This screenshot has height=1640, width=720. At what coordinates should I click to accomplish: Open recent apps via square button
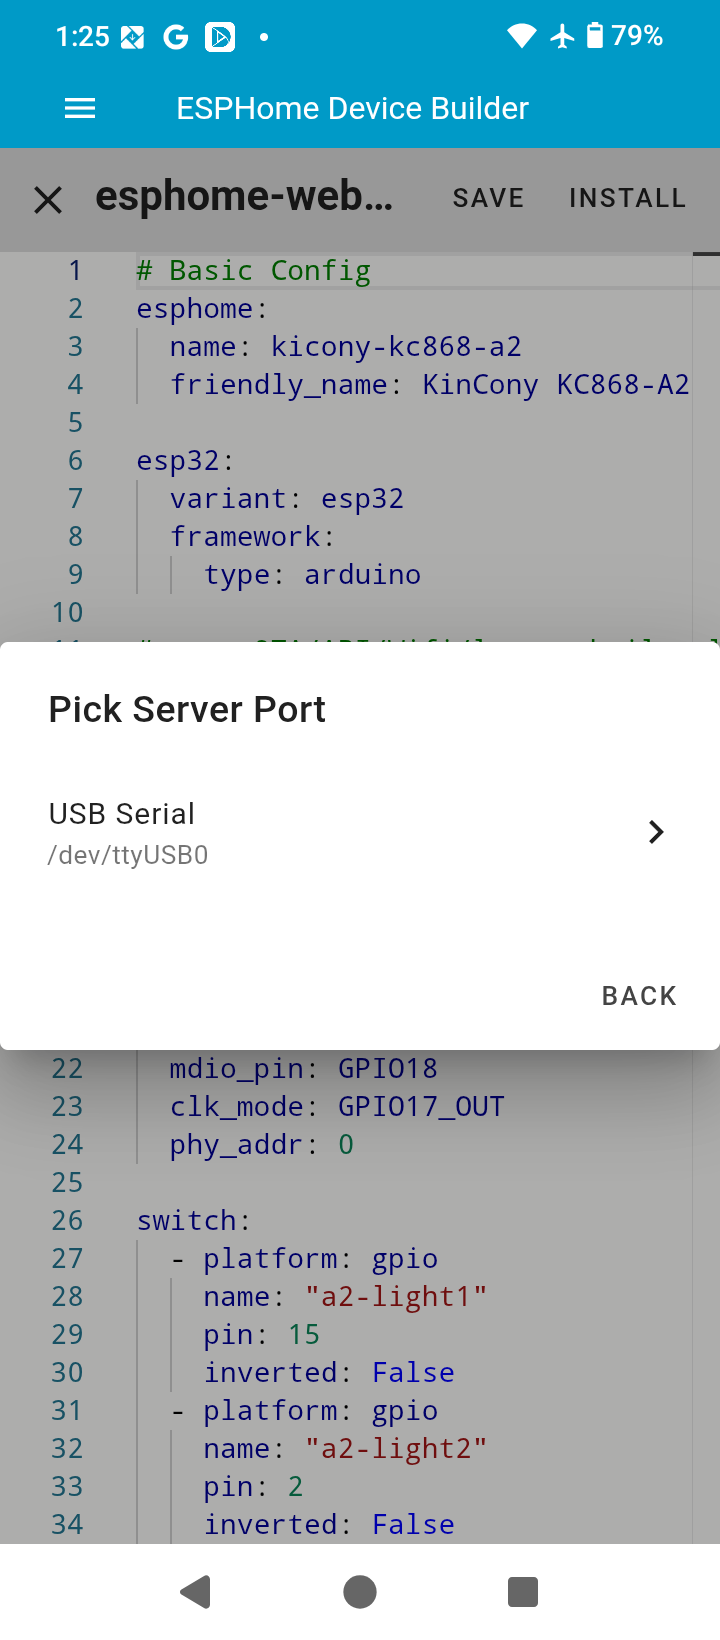click(x=523, y=1591)
